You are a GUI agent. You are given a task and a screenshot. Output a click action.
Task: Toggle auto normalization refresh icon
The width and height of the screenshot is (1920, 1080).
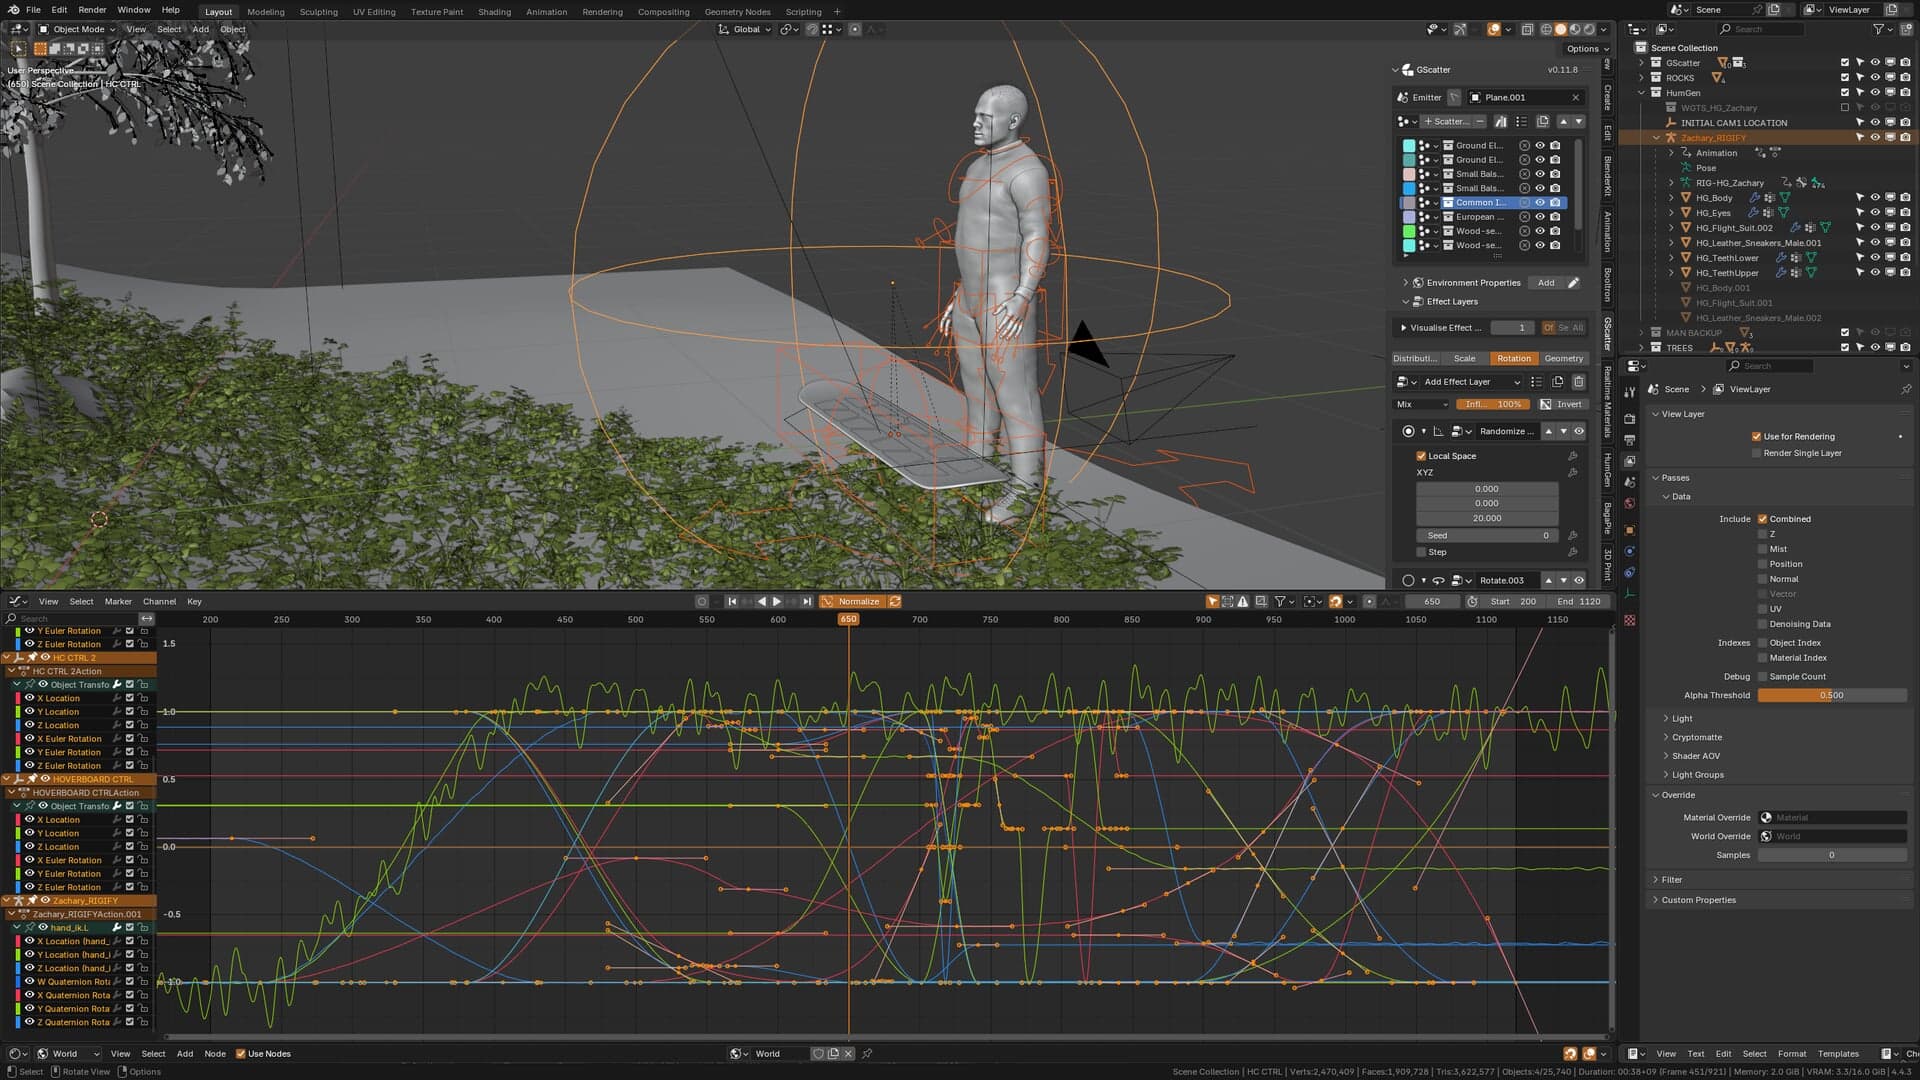[895, 601]
